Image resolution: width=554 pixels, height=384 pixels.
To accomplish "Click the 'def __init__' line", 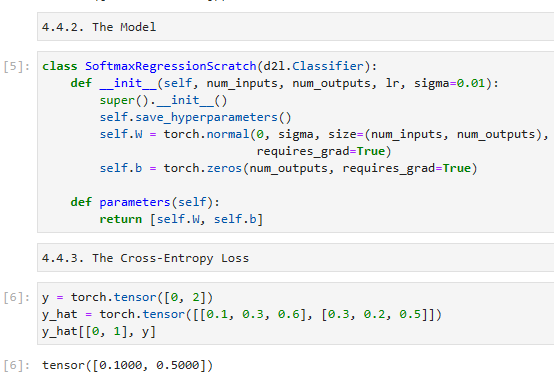I will pos(284,83).
